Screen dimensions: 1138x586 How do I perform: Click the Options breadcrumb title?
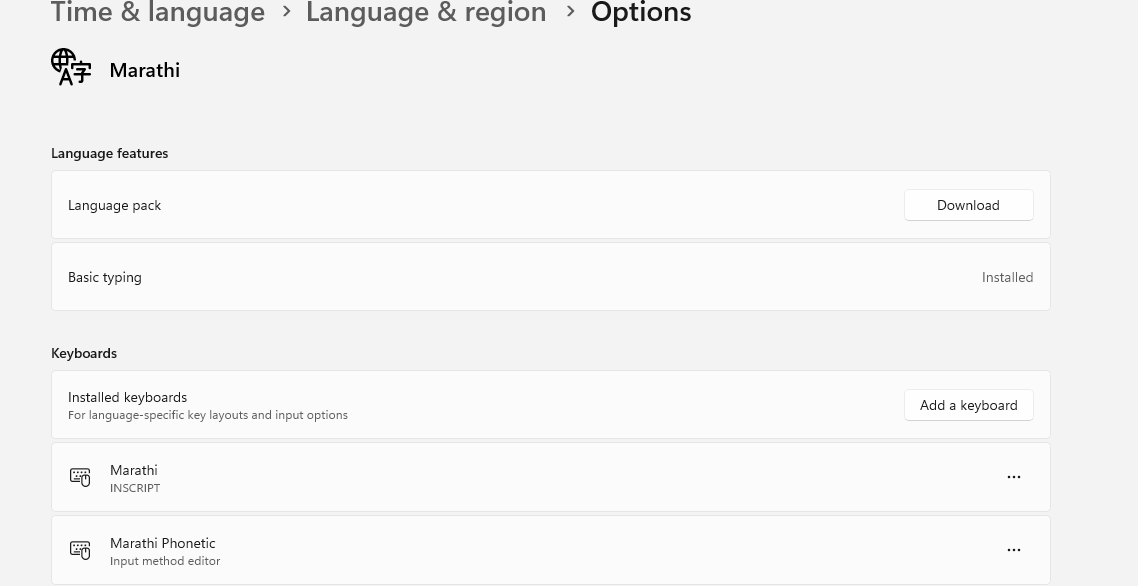pyautogui.click(x=641, y=12)
